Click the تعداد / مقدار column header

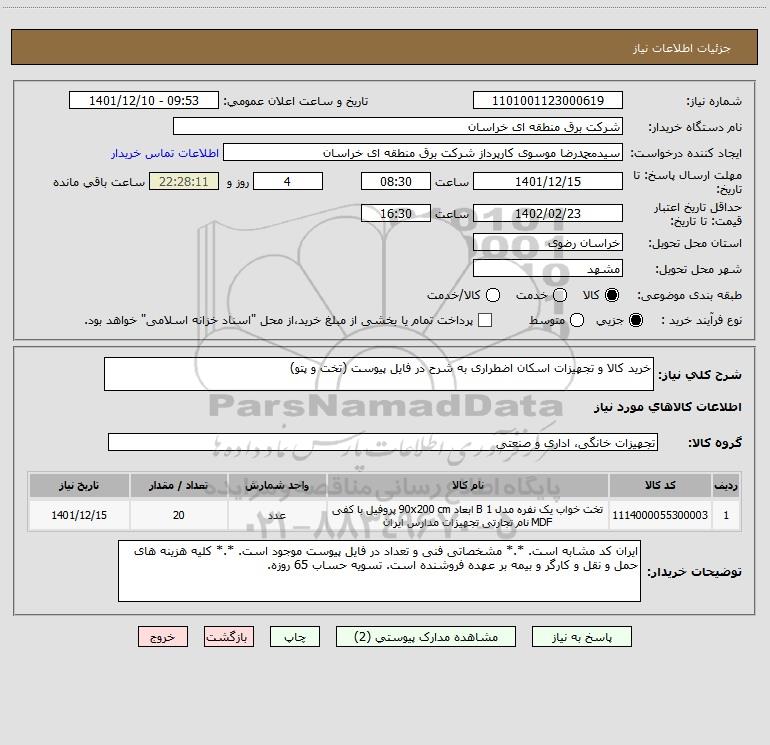pyautogui.click(x=178, y=485)
